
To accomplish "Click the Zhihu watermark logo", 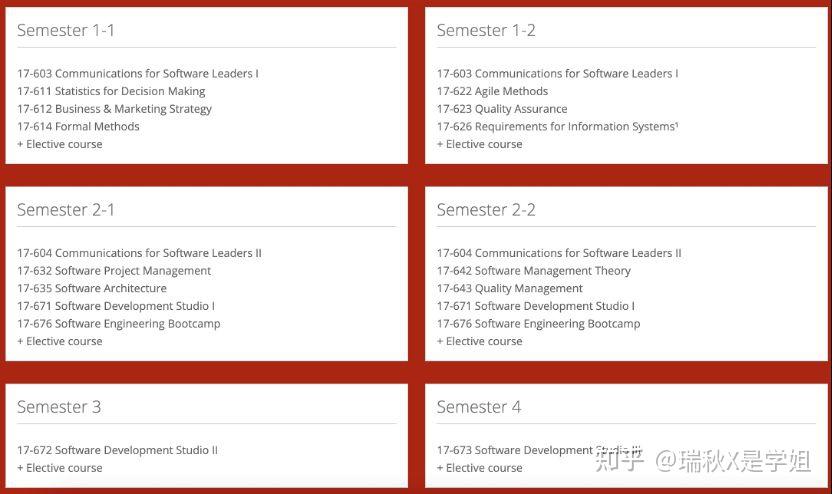I will [619, 461].
